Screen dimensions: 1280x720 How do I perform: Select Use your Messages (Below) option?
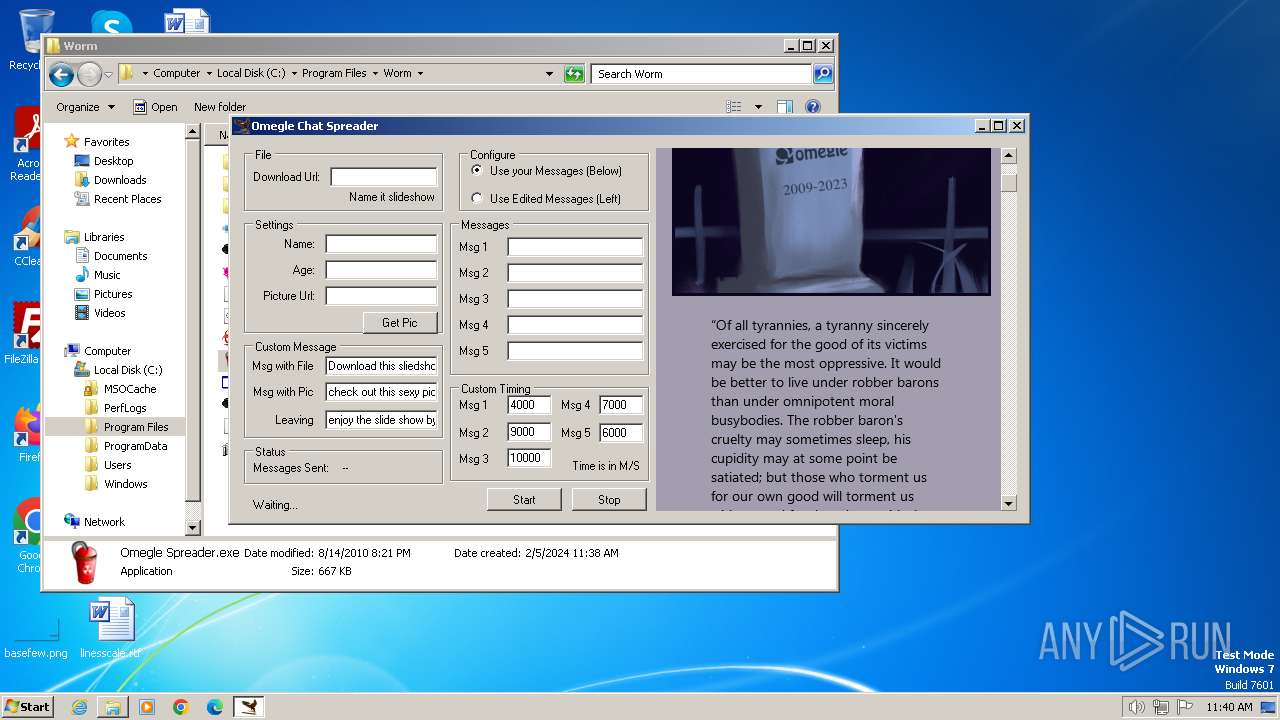coord(477,171)
